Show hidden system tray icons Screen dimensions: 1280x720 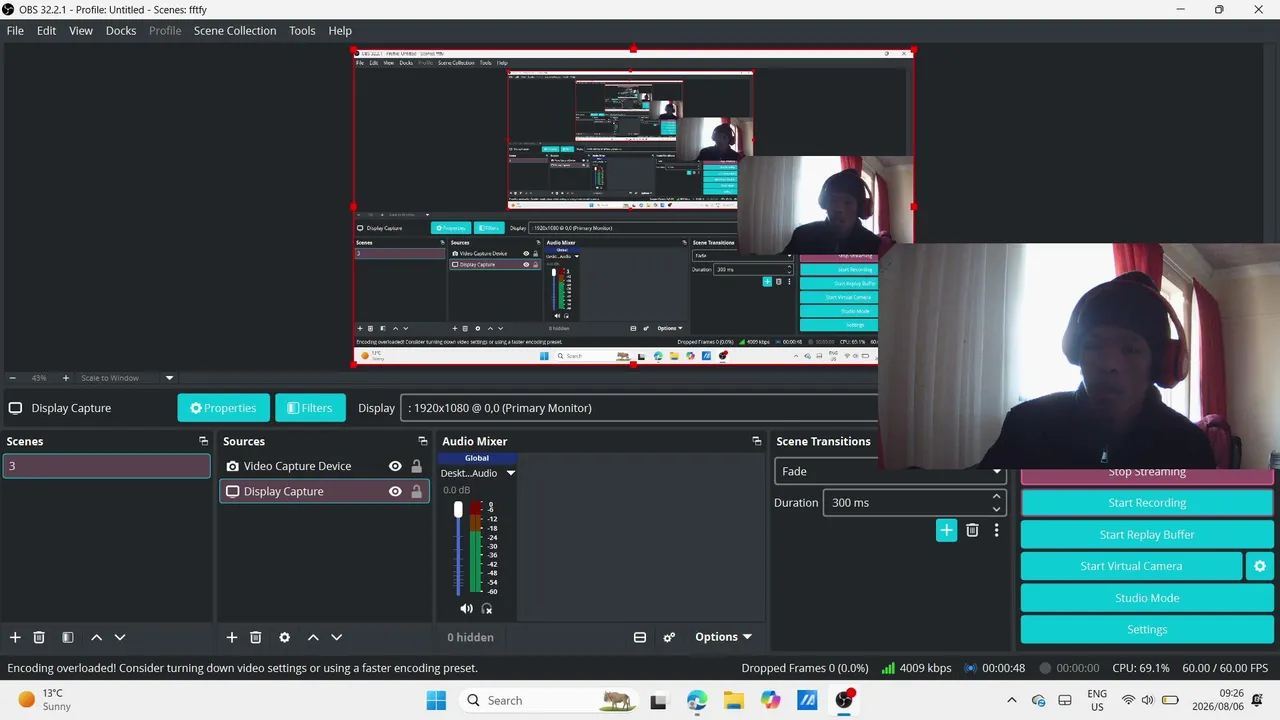1012,700
